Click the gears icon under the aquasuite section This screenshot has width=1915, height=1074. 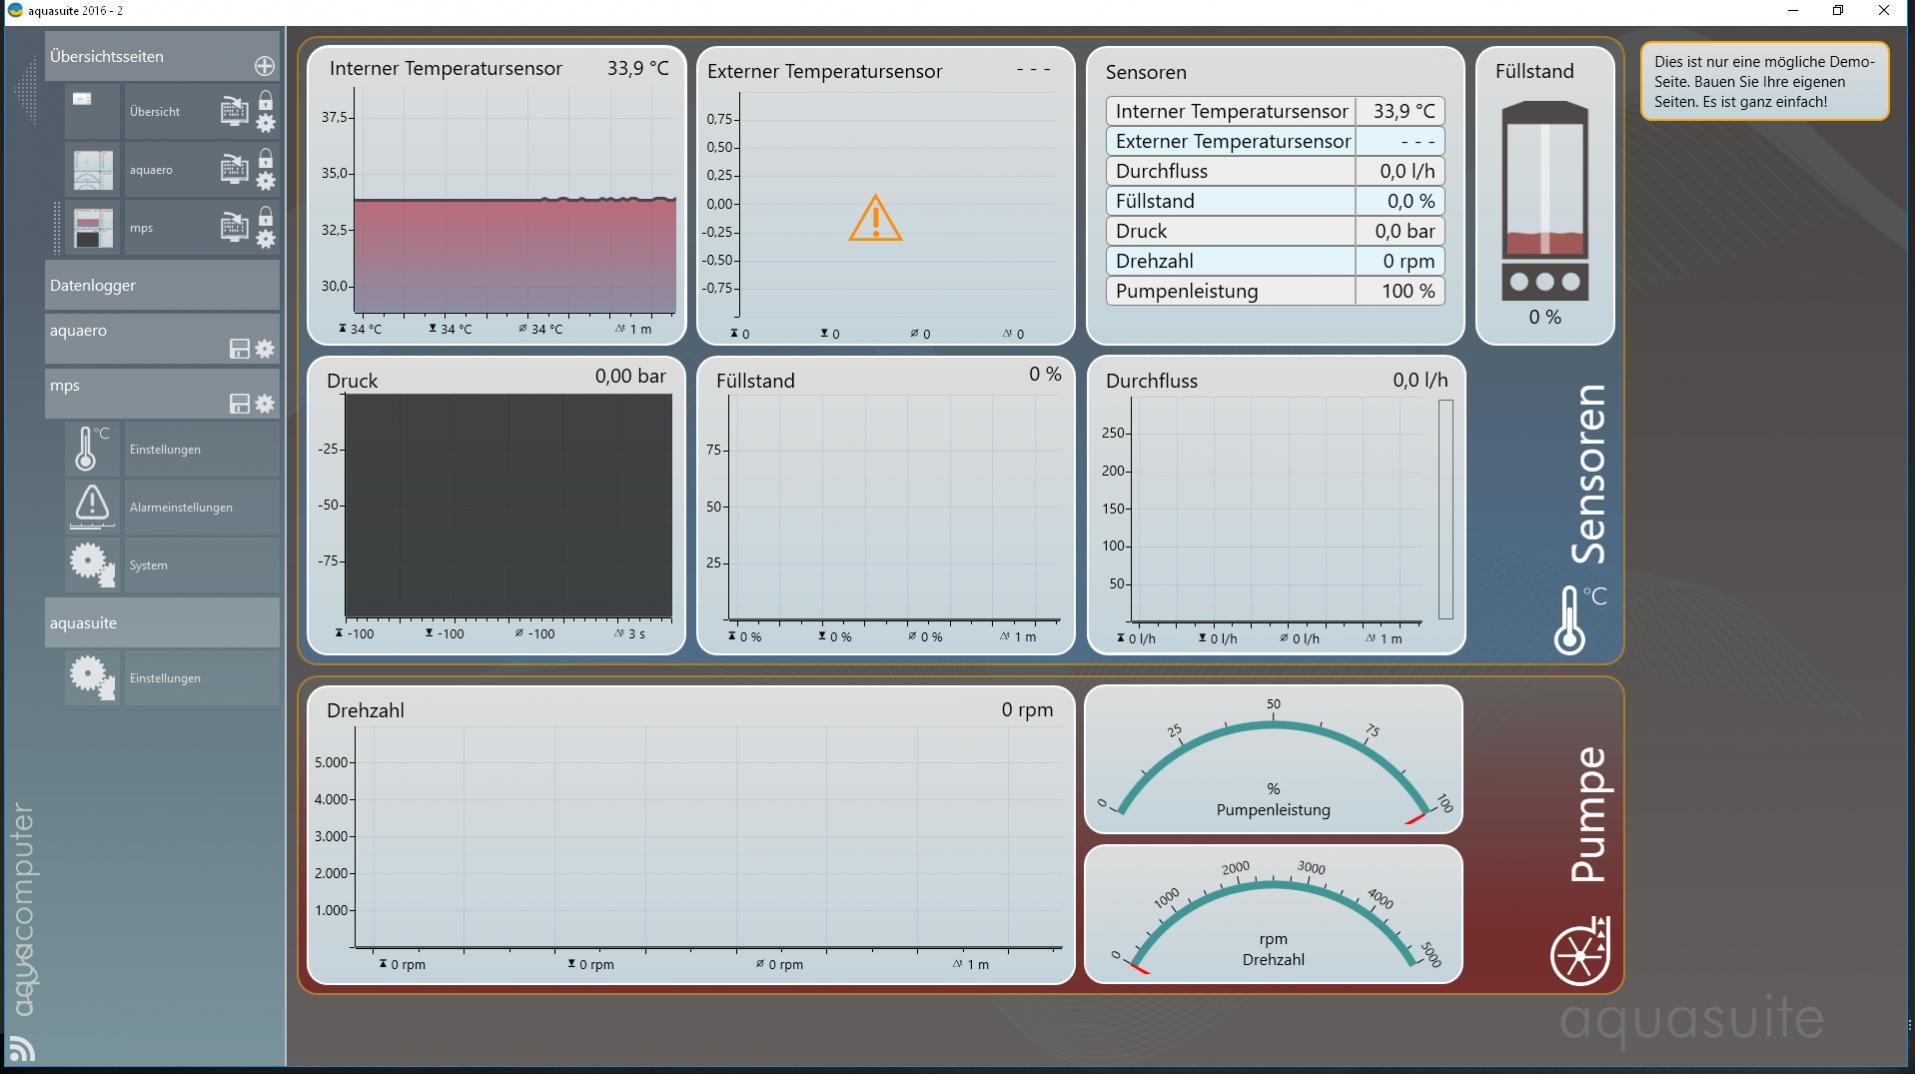92,678
